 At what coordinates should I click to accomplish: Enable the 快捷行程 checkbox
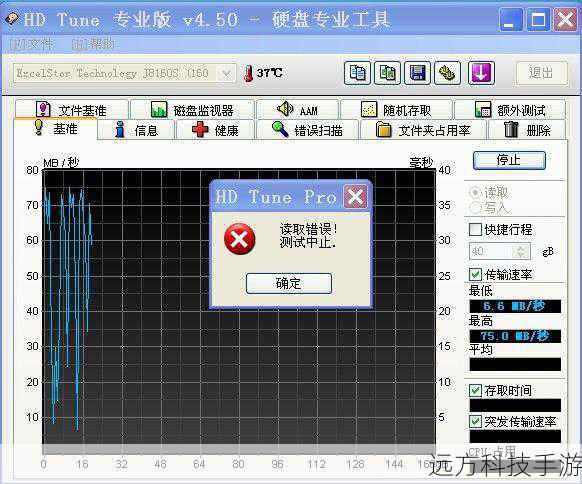[475, 229]
